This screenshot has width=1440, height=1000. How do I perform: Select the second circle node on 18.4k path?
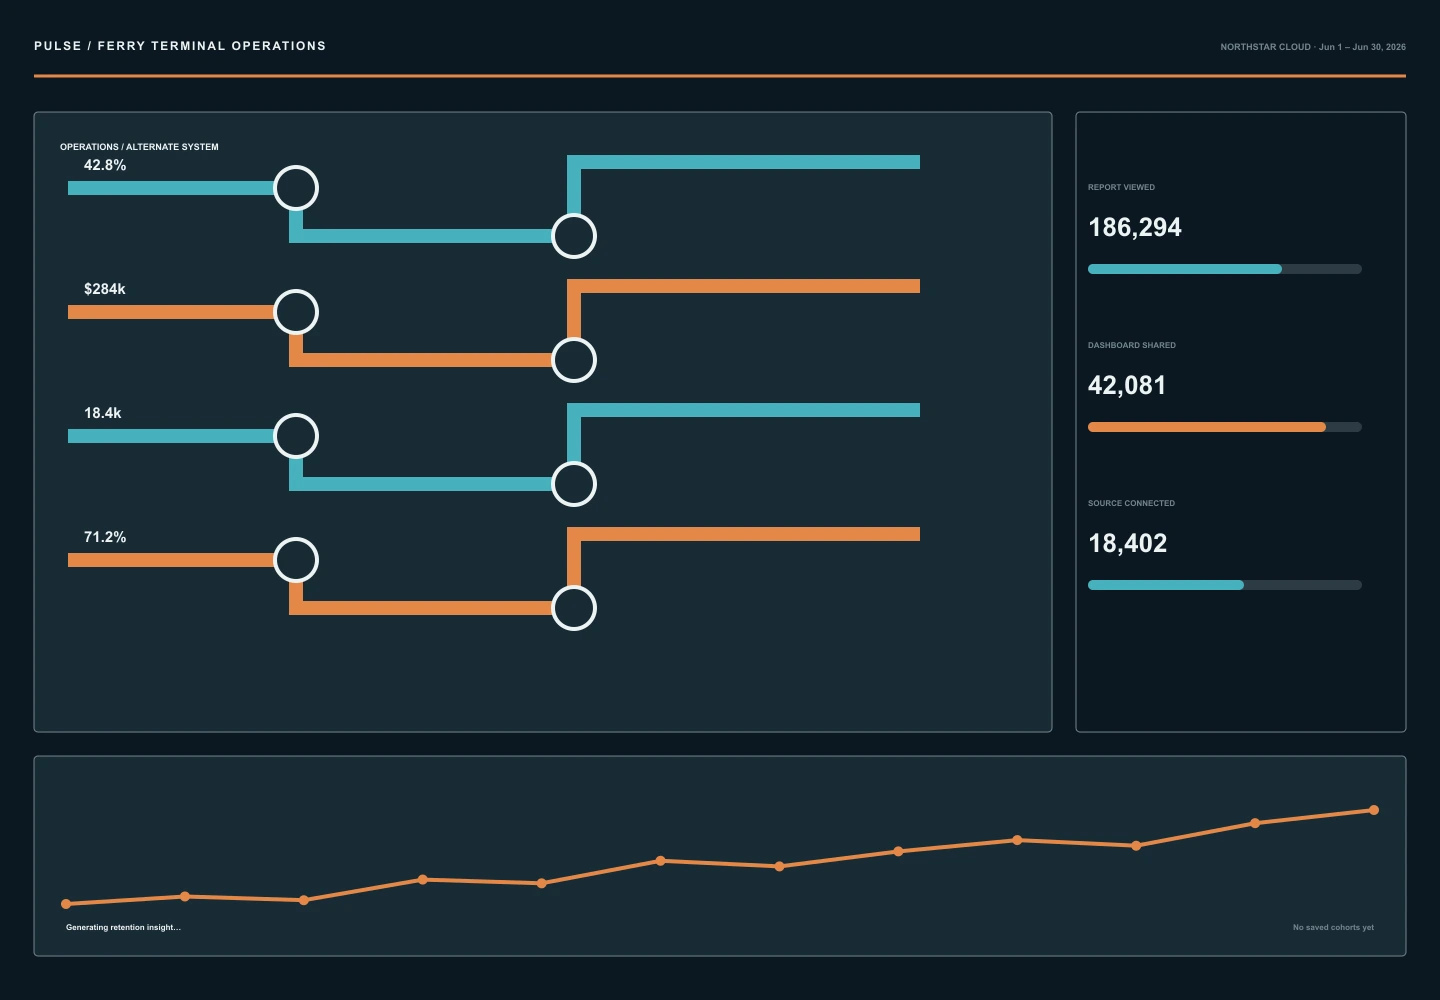(x=574, y=484)
